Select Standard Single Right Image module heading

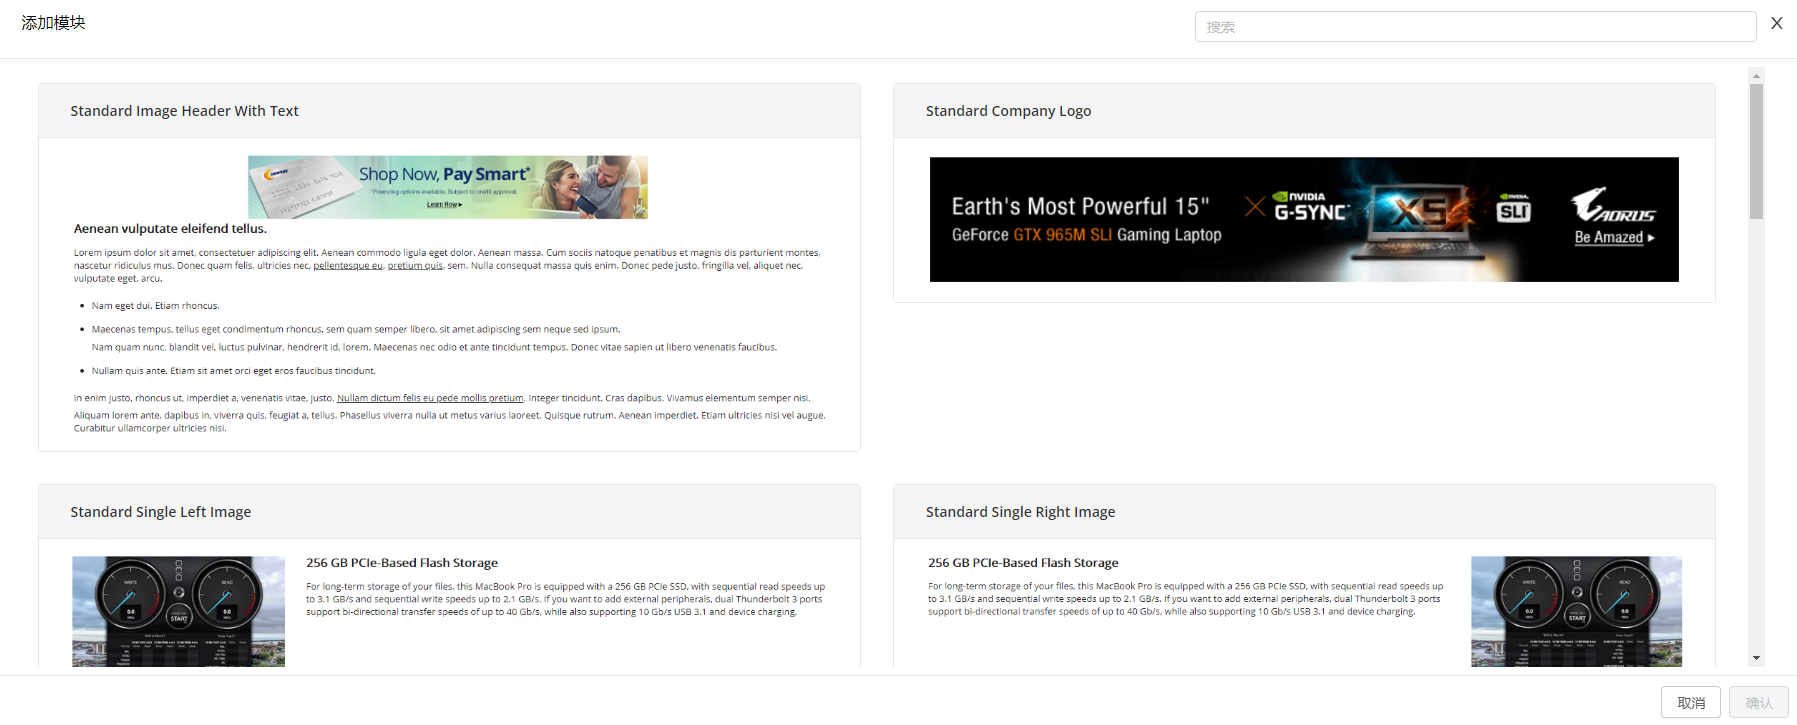1020,512
